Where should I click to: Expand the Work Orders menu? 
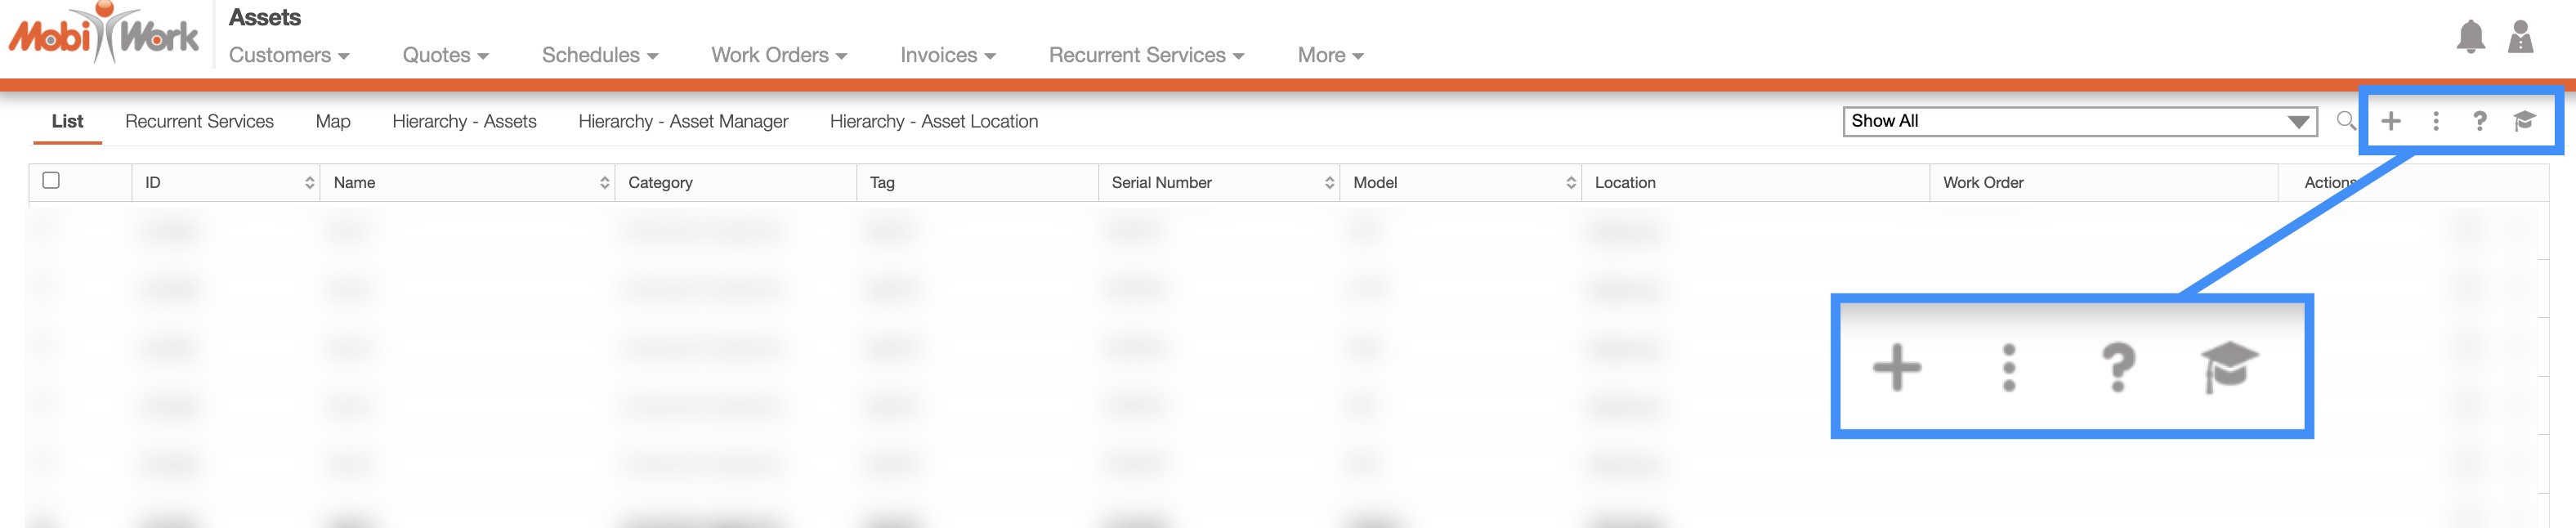point(778,55)
